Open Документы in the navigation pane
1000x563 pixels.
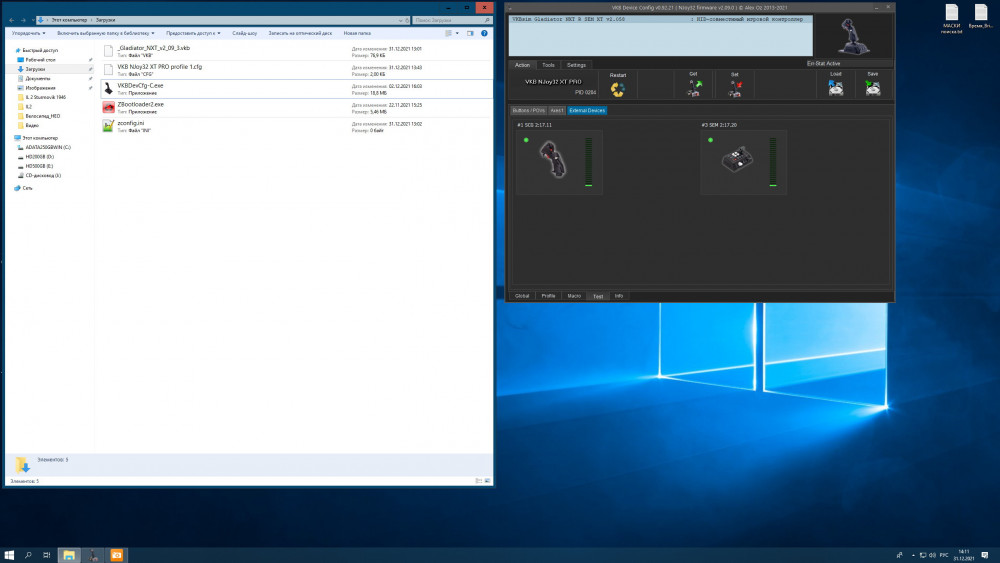(x=38, y=78)
